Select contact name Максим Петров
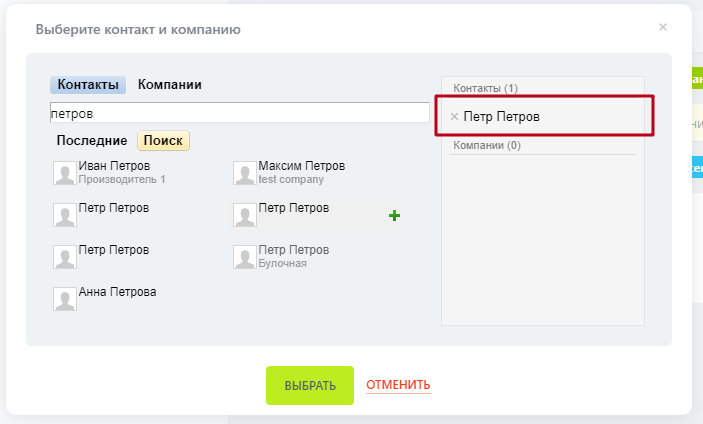The image size is (703, 424). [x=301, y=166]
